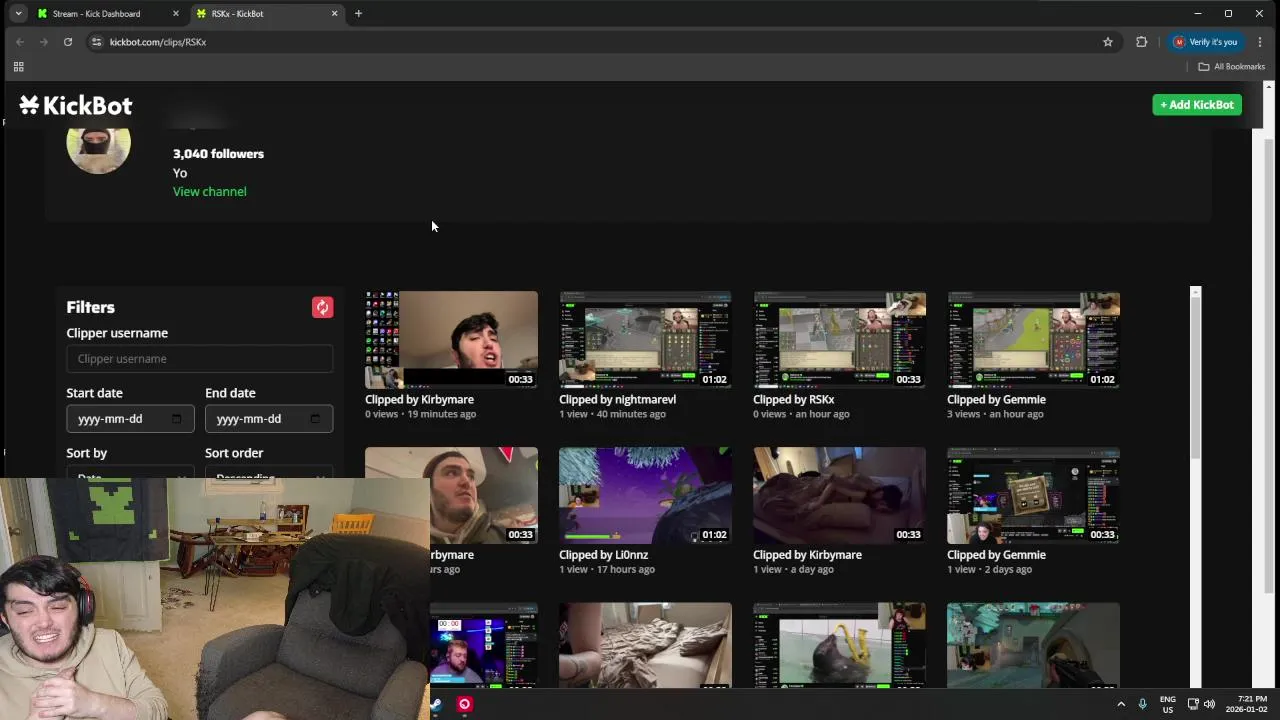The width and height of the screenshot is (1280, 720).
Task: Click the KickBot logo
Action: (76, 105)
